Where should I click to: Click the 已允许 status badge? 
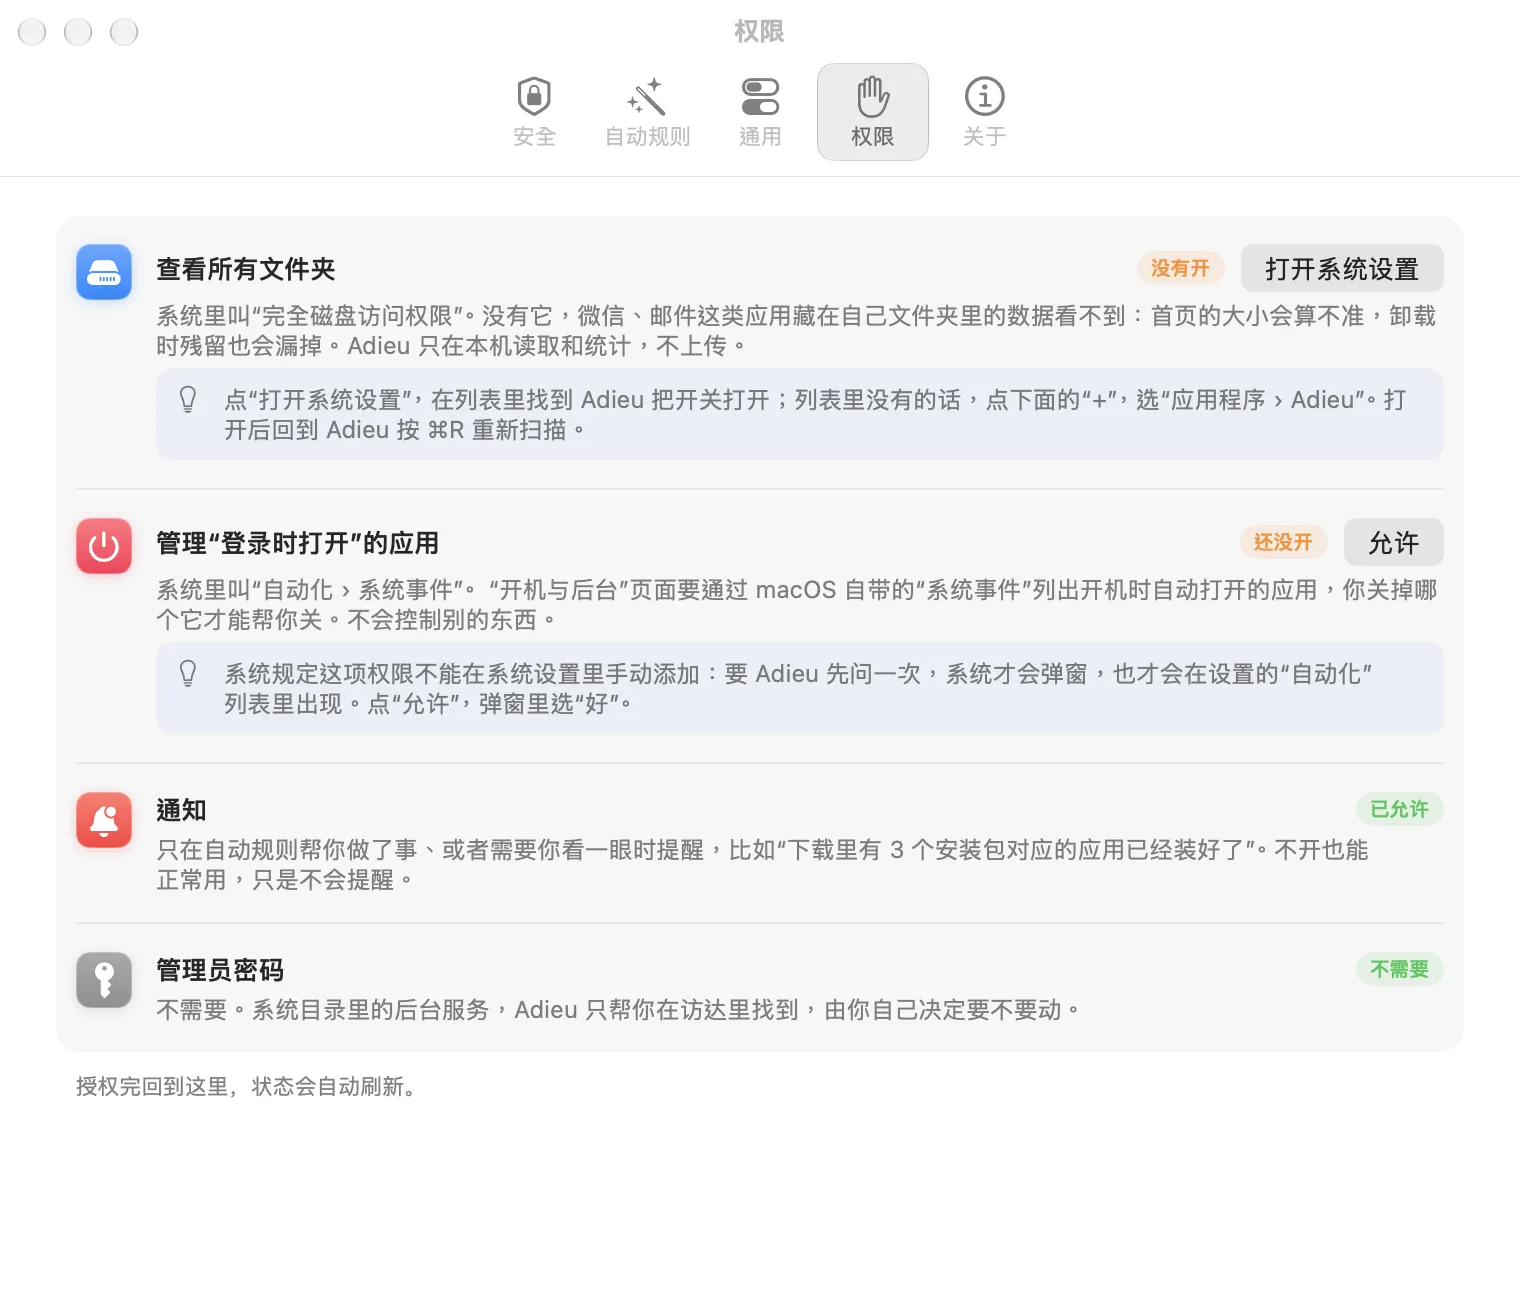pyautogui.click(x=1399, y=809)
